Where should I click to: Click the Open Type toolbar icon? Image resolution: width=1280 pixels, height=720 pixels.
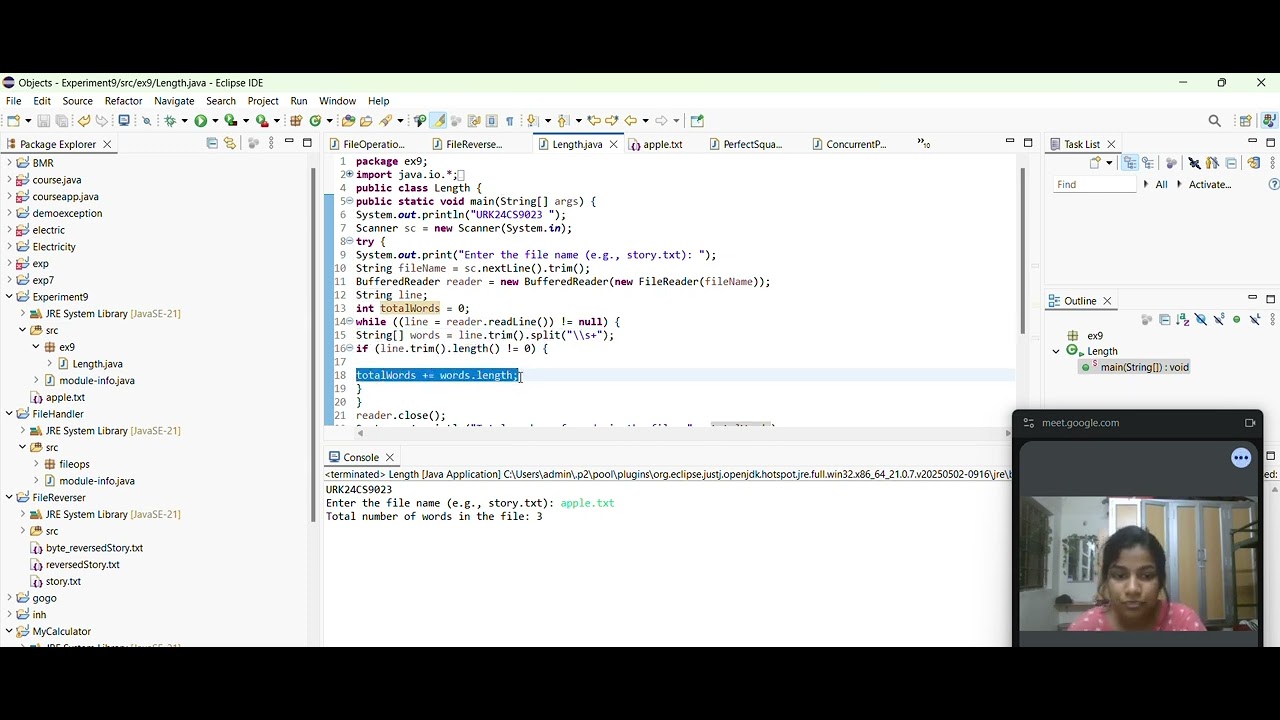point(348,121)
